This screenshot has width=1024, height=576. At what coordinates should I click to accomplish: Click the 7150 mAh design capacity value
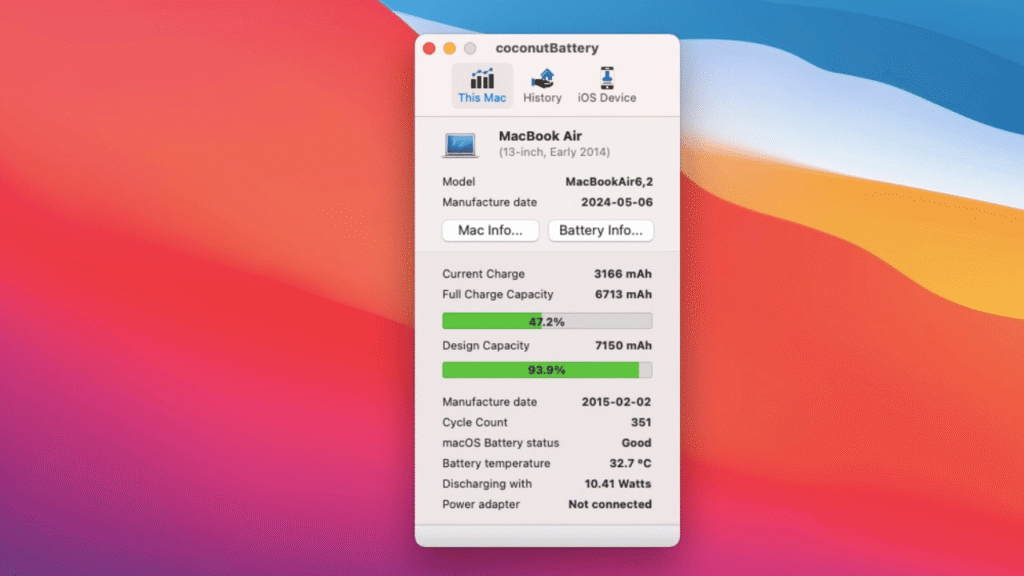click(623, 345)
